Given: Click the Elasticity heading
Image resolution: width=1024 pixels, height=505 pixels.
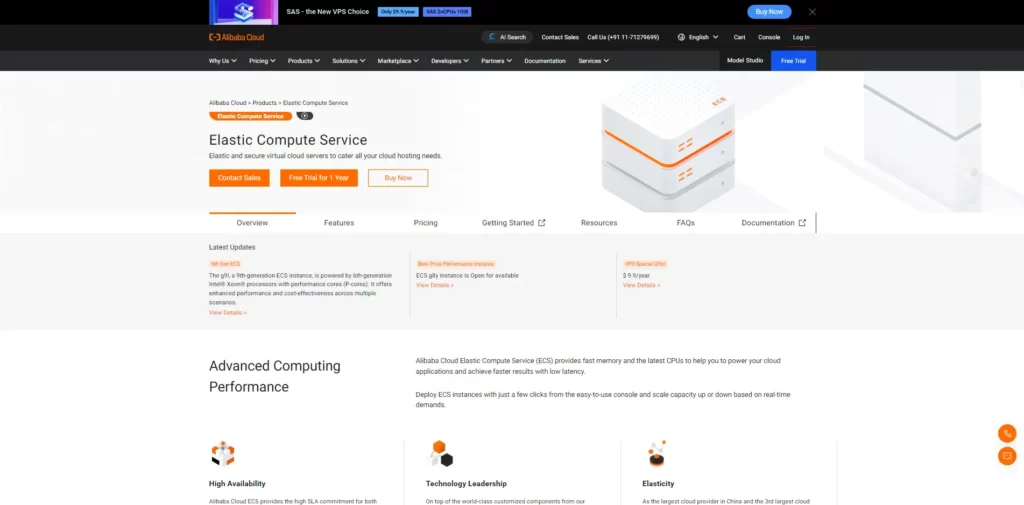Looking at the screenshot, I should (x=658, y=484).
